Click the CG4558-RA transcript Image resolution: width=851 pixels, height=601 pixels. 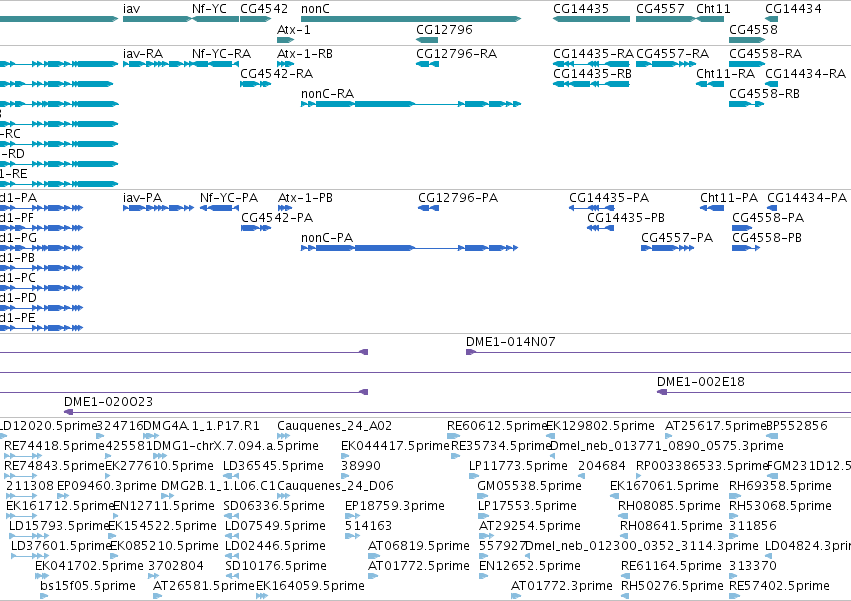pyautogui.click(x=747, y=64)
